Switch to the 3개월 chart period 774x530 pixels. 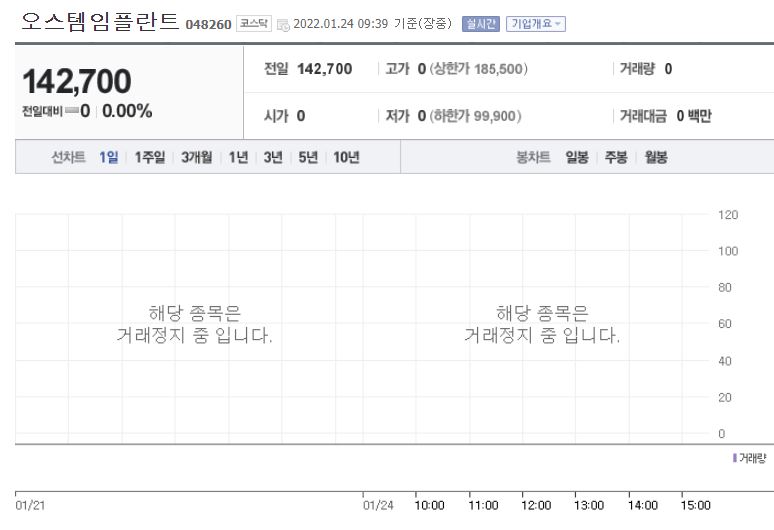(196, 157)
